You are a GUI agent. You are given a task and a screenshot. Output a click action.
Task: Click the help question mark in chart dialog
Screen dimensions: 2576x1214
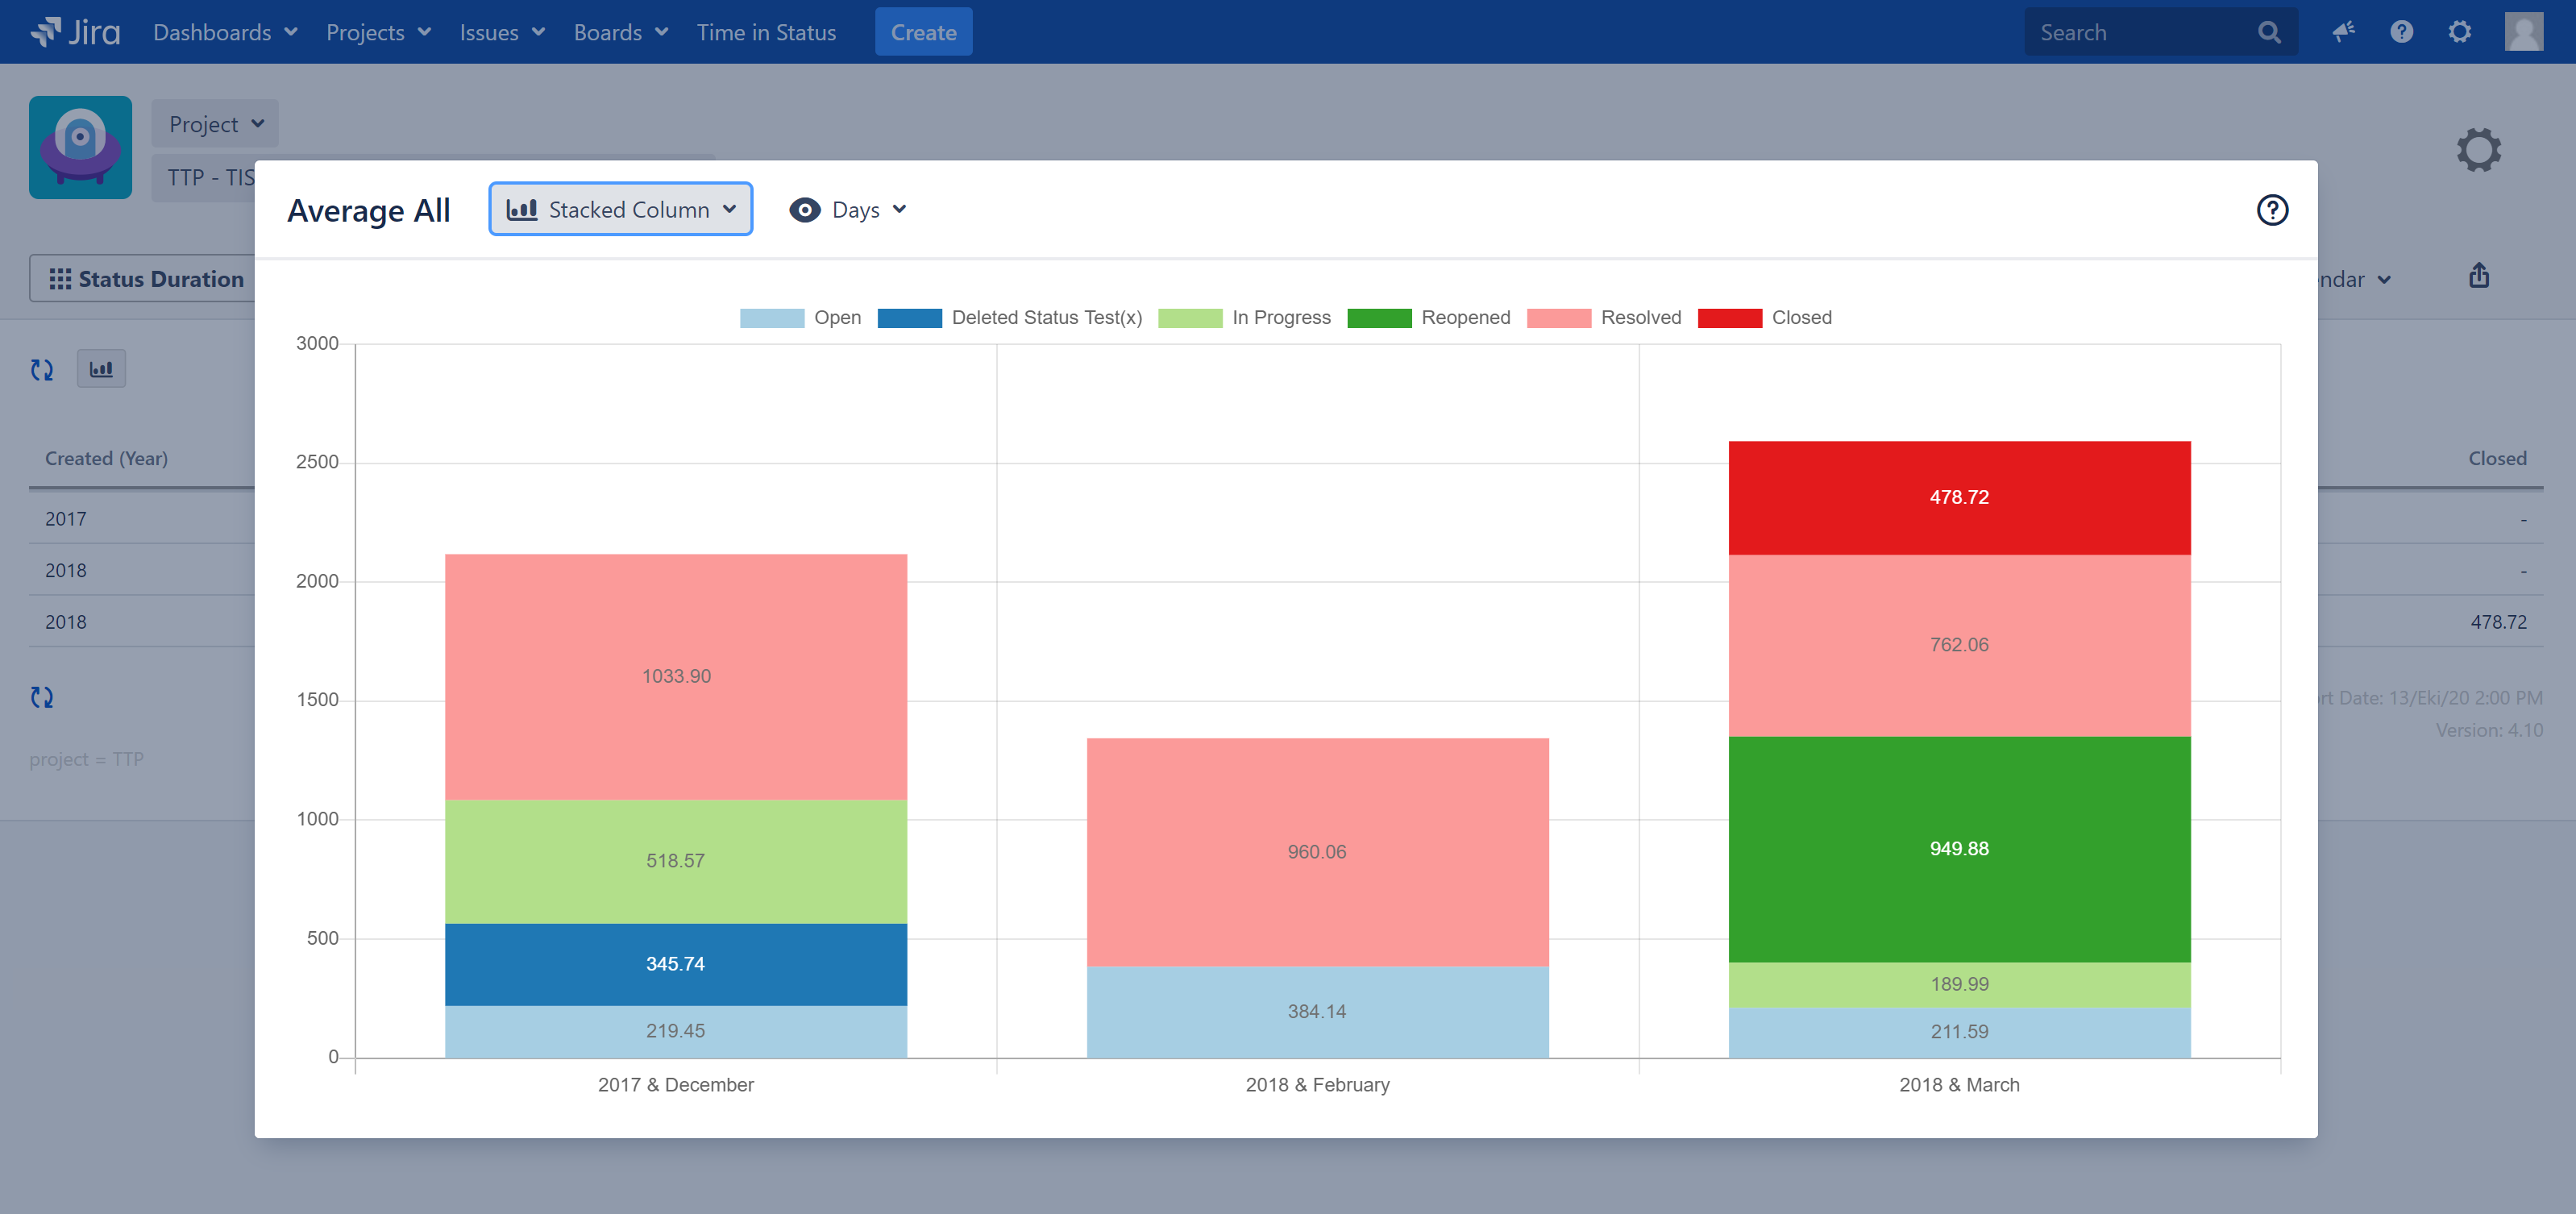tap(2271, 210)
